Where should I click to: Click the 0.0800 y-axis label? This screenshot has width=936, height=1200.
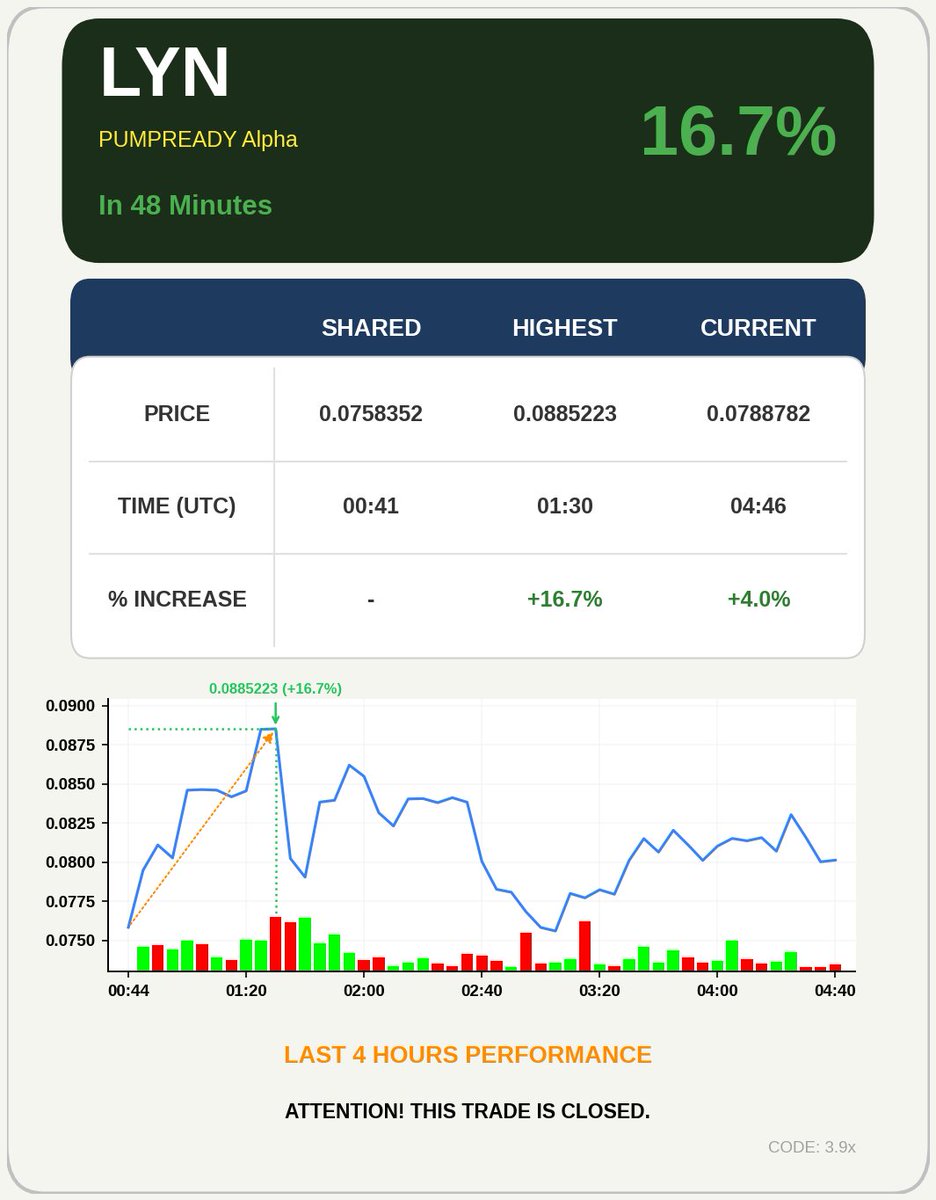pos(70,862)
